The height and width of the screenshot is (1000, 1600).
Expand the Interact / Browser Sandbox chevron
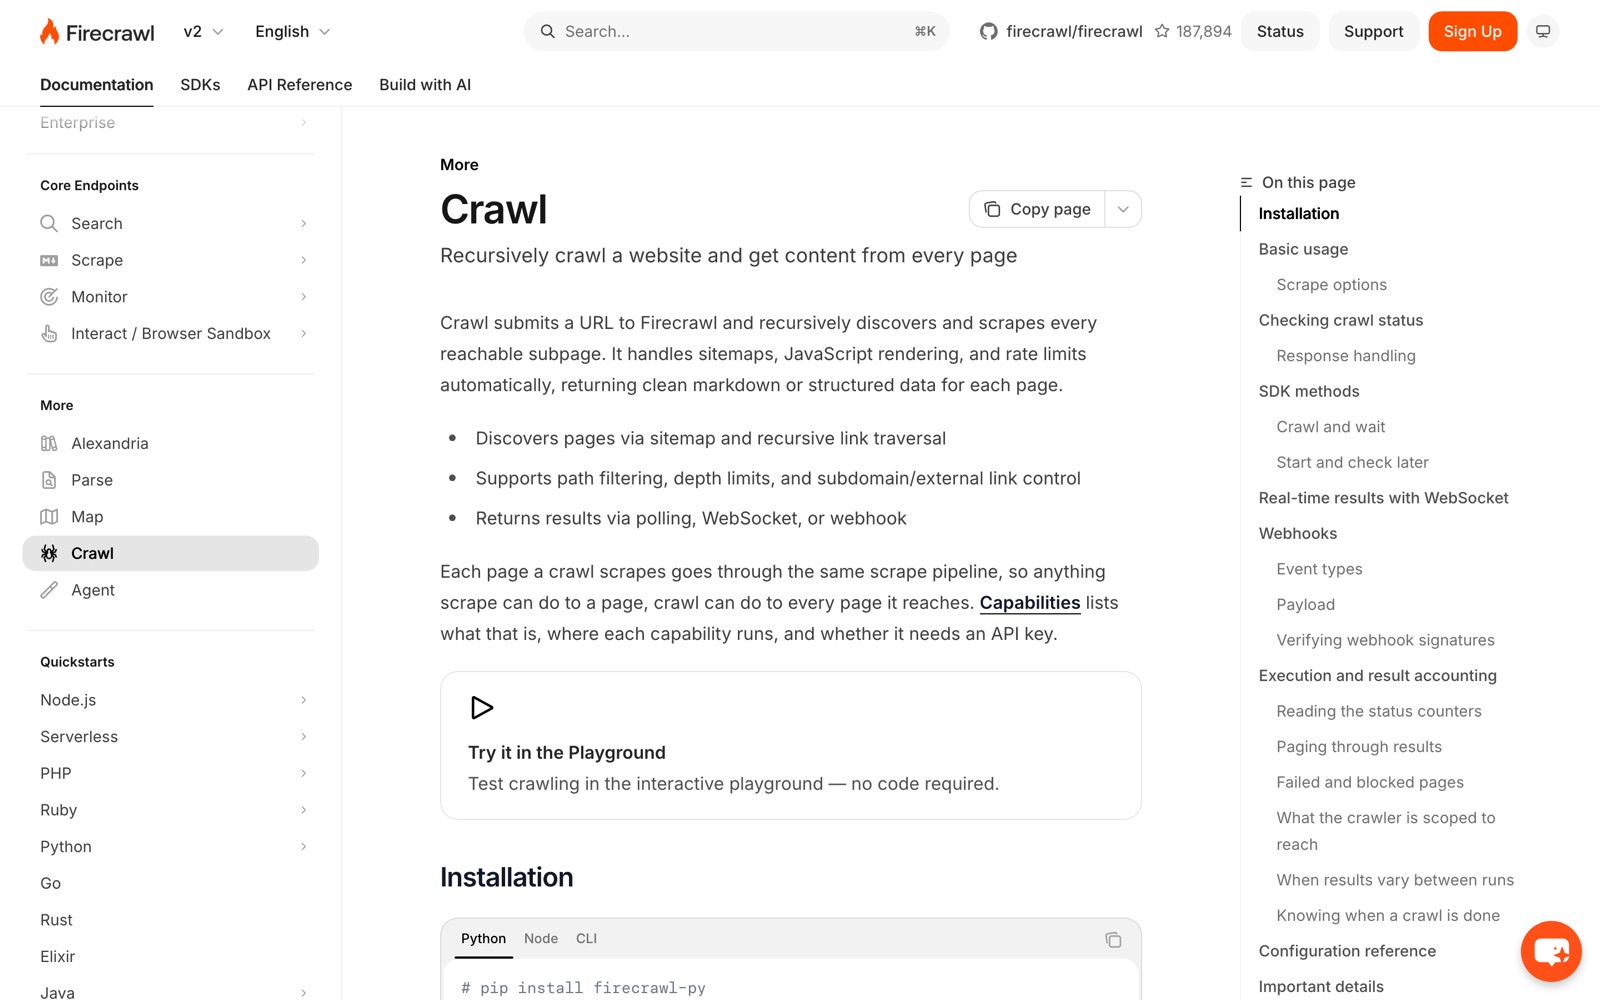click(303, 333)
